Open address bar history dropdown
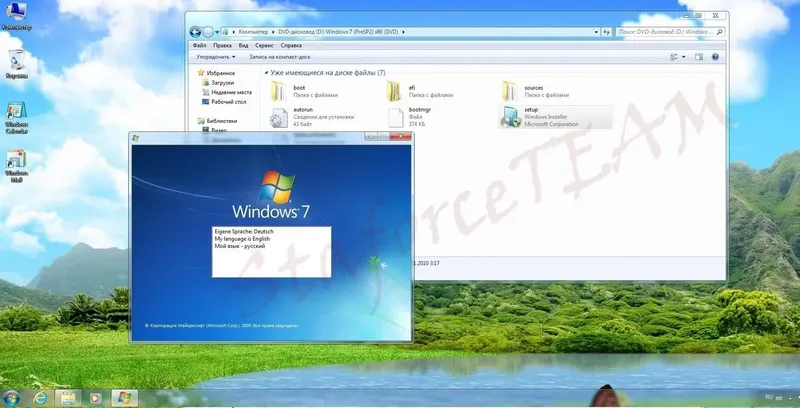The width and height of the screenshot is (800, 408). point(596,32)
